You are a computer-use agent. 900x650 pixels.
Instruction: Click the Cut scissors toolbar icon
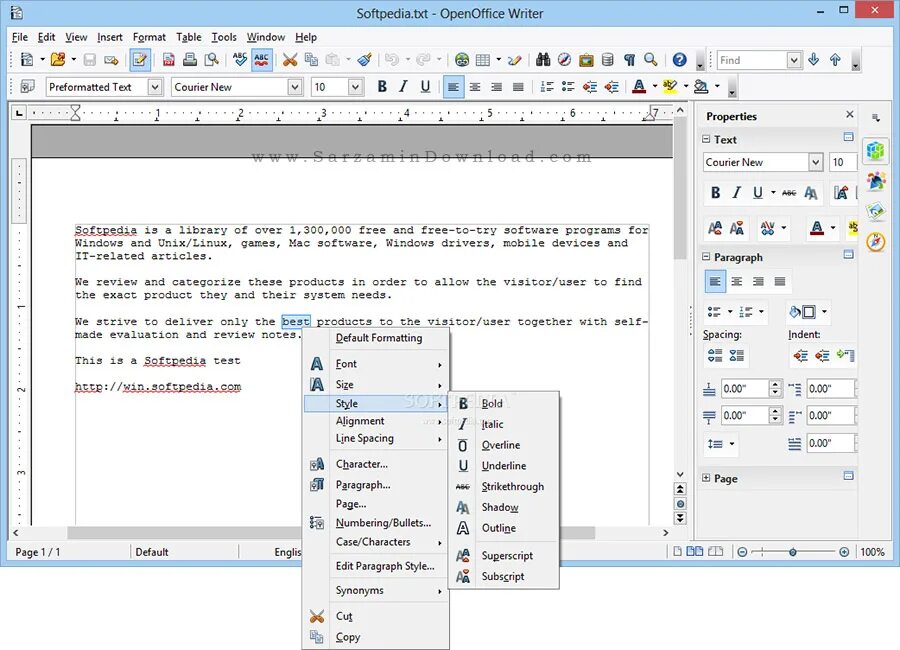tap(290, 60)
